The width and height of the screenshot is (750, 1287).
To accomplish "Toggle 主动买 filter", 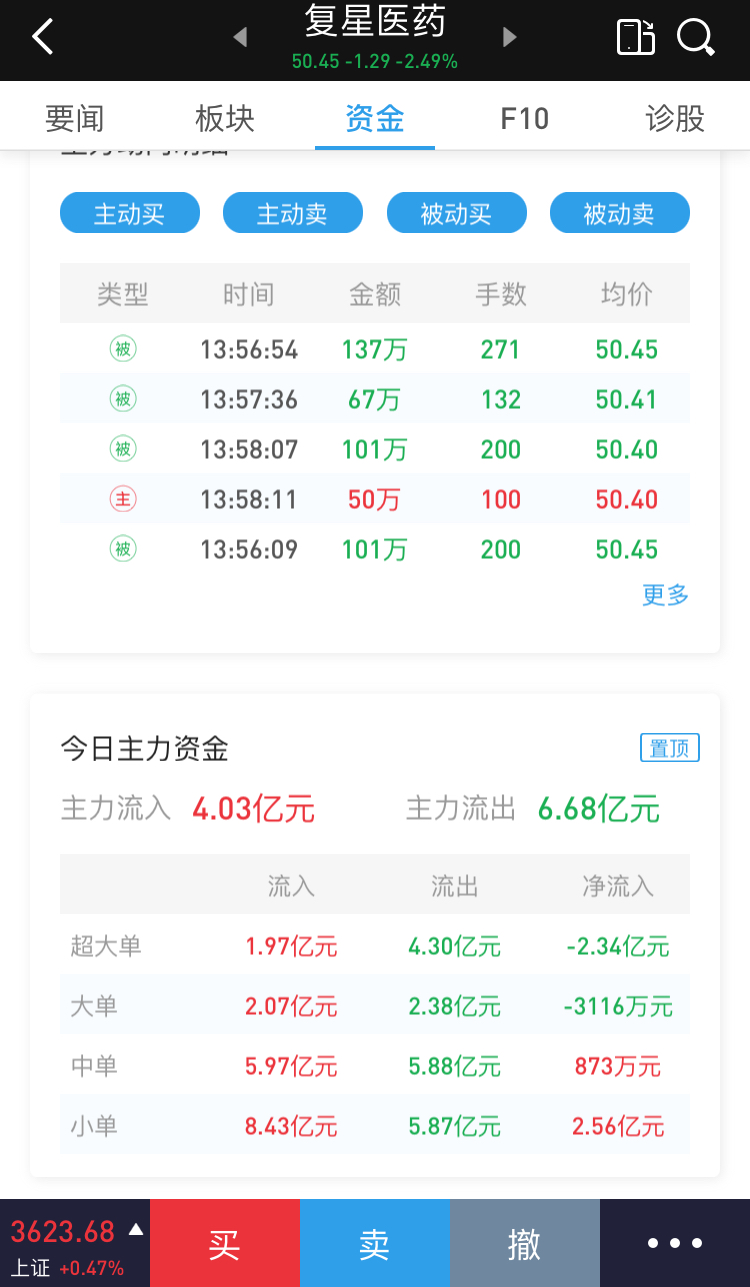I will [130, 213].
